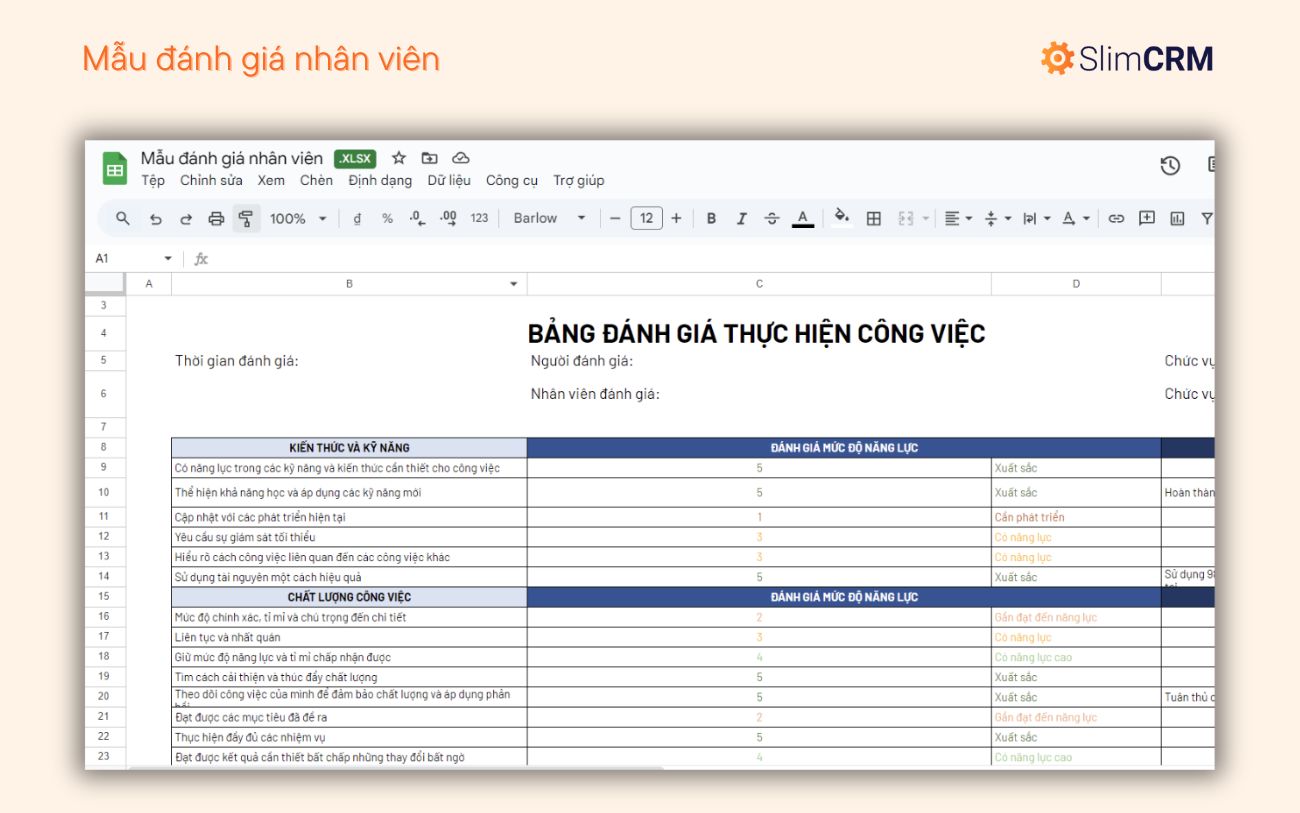This screenshot has width=1300, height=813.
Task: Toggle strikethrough formatting
Action: click(x=771, y=217)
